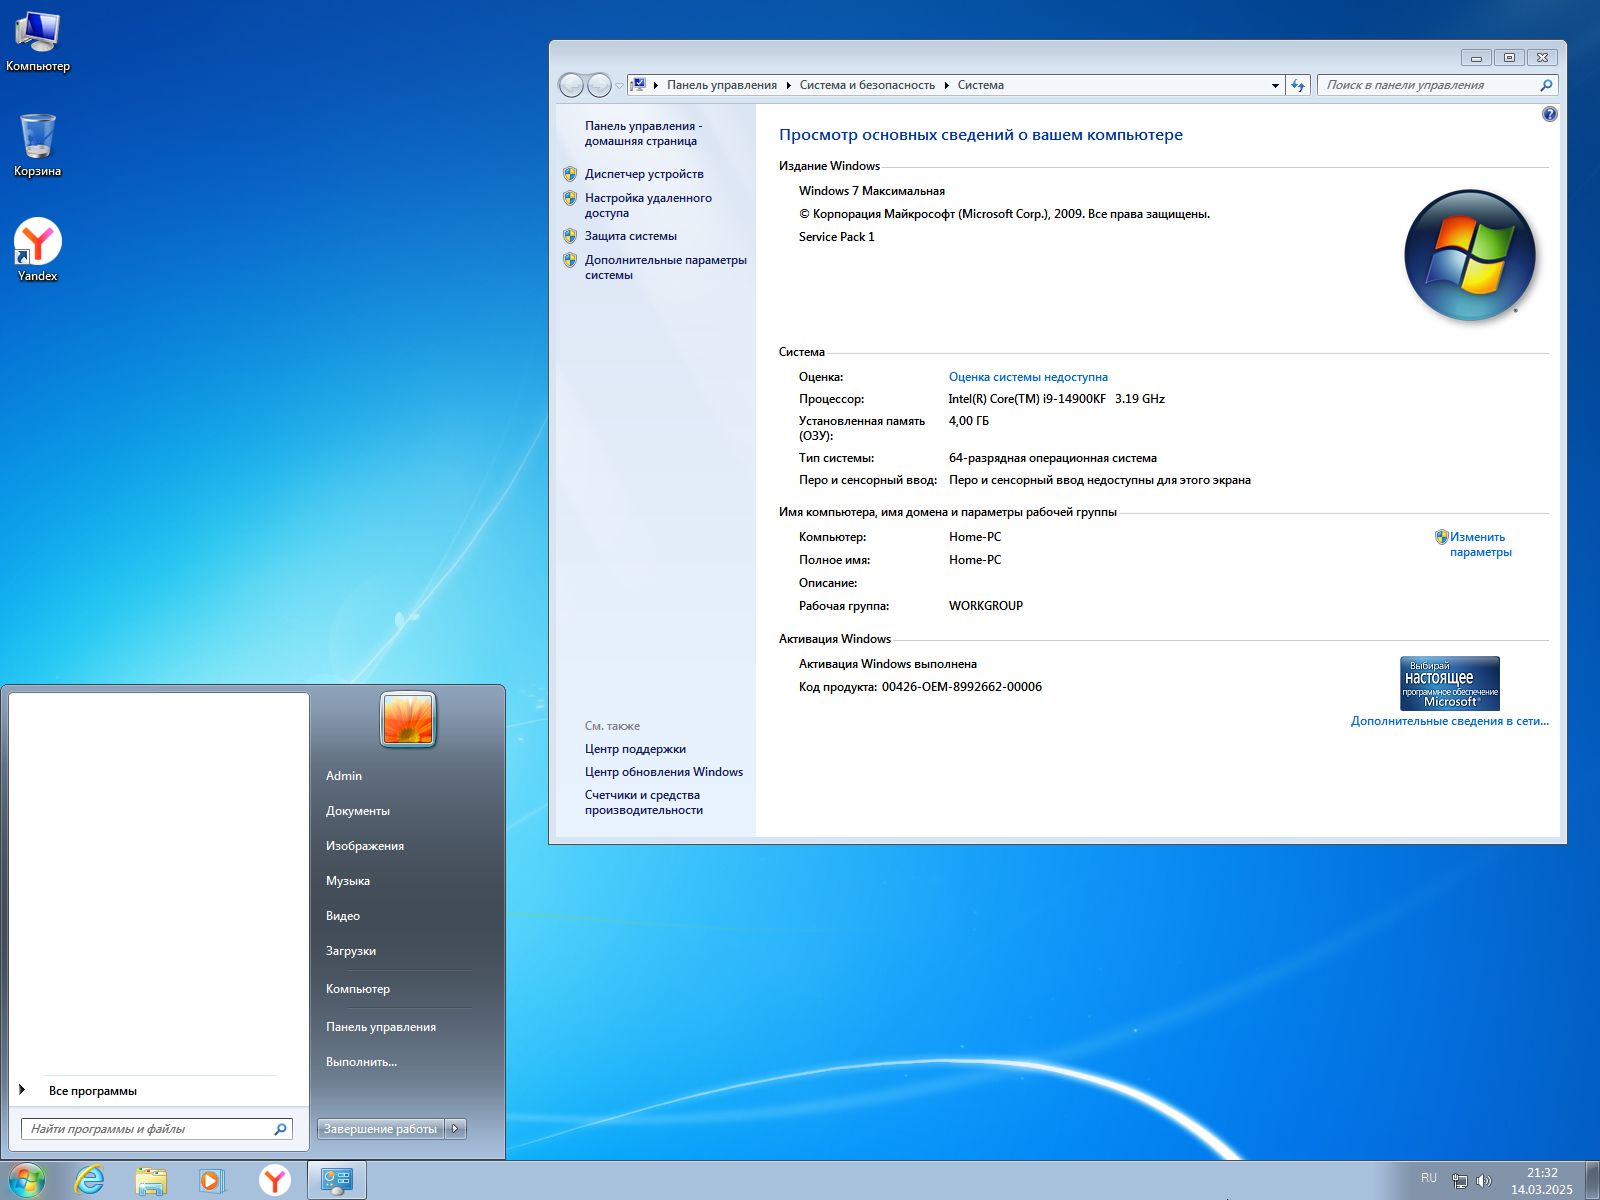The width and height of the screenshot is (1600, 1200).
Task: Click the Панель управления breadcrumb
Action: point(721,85)
